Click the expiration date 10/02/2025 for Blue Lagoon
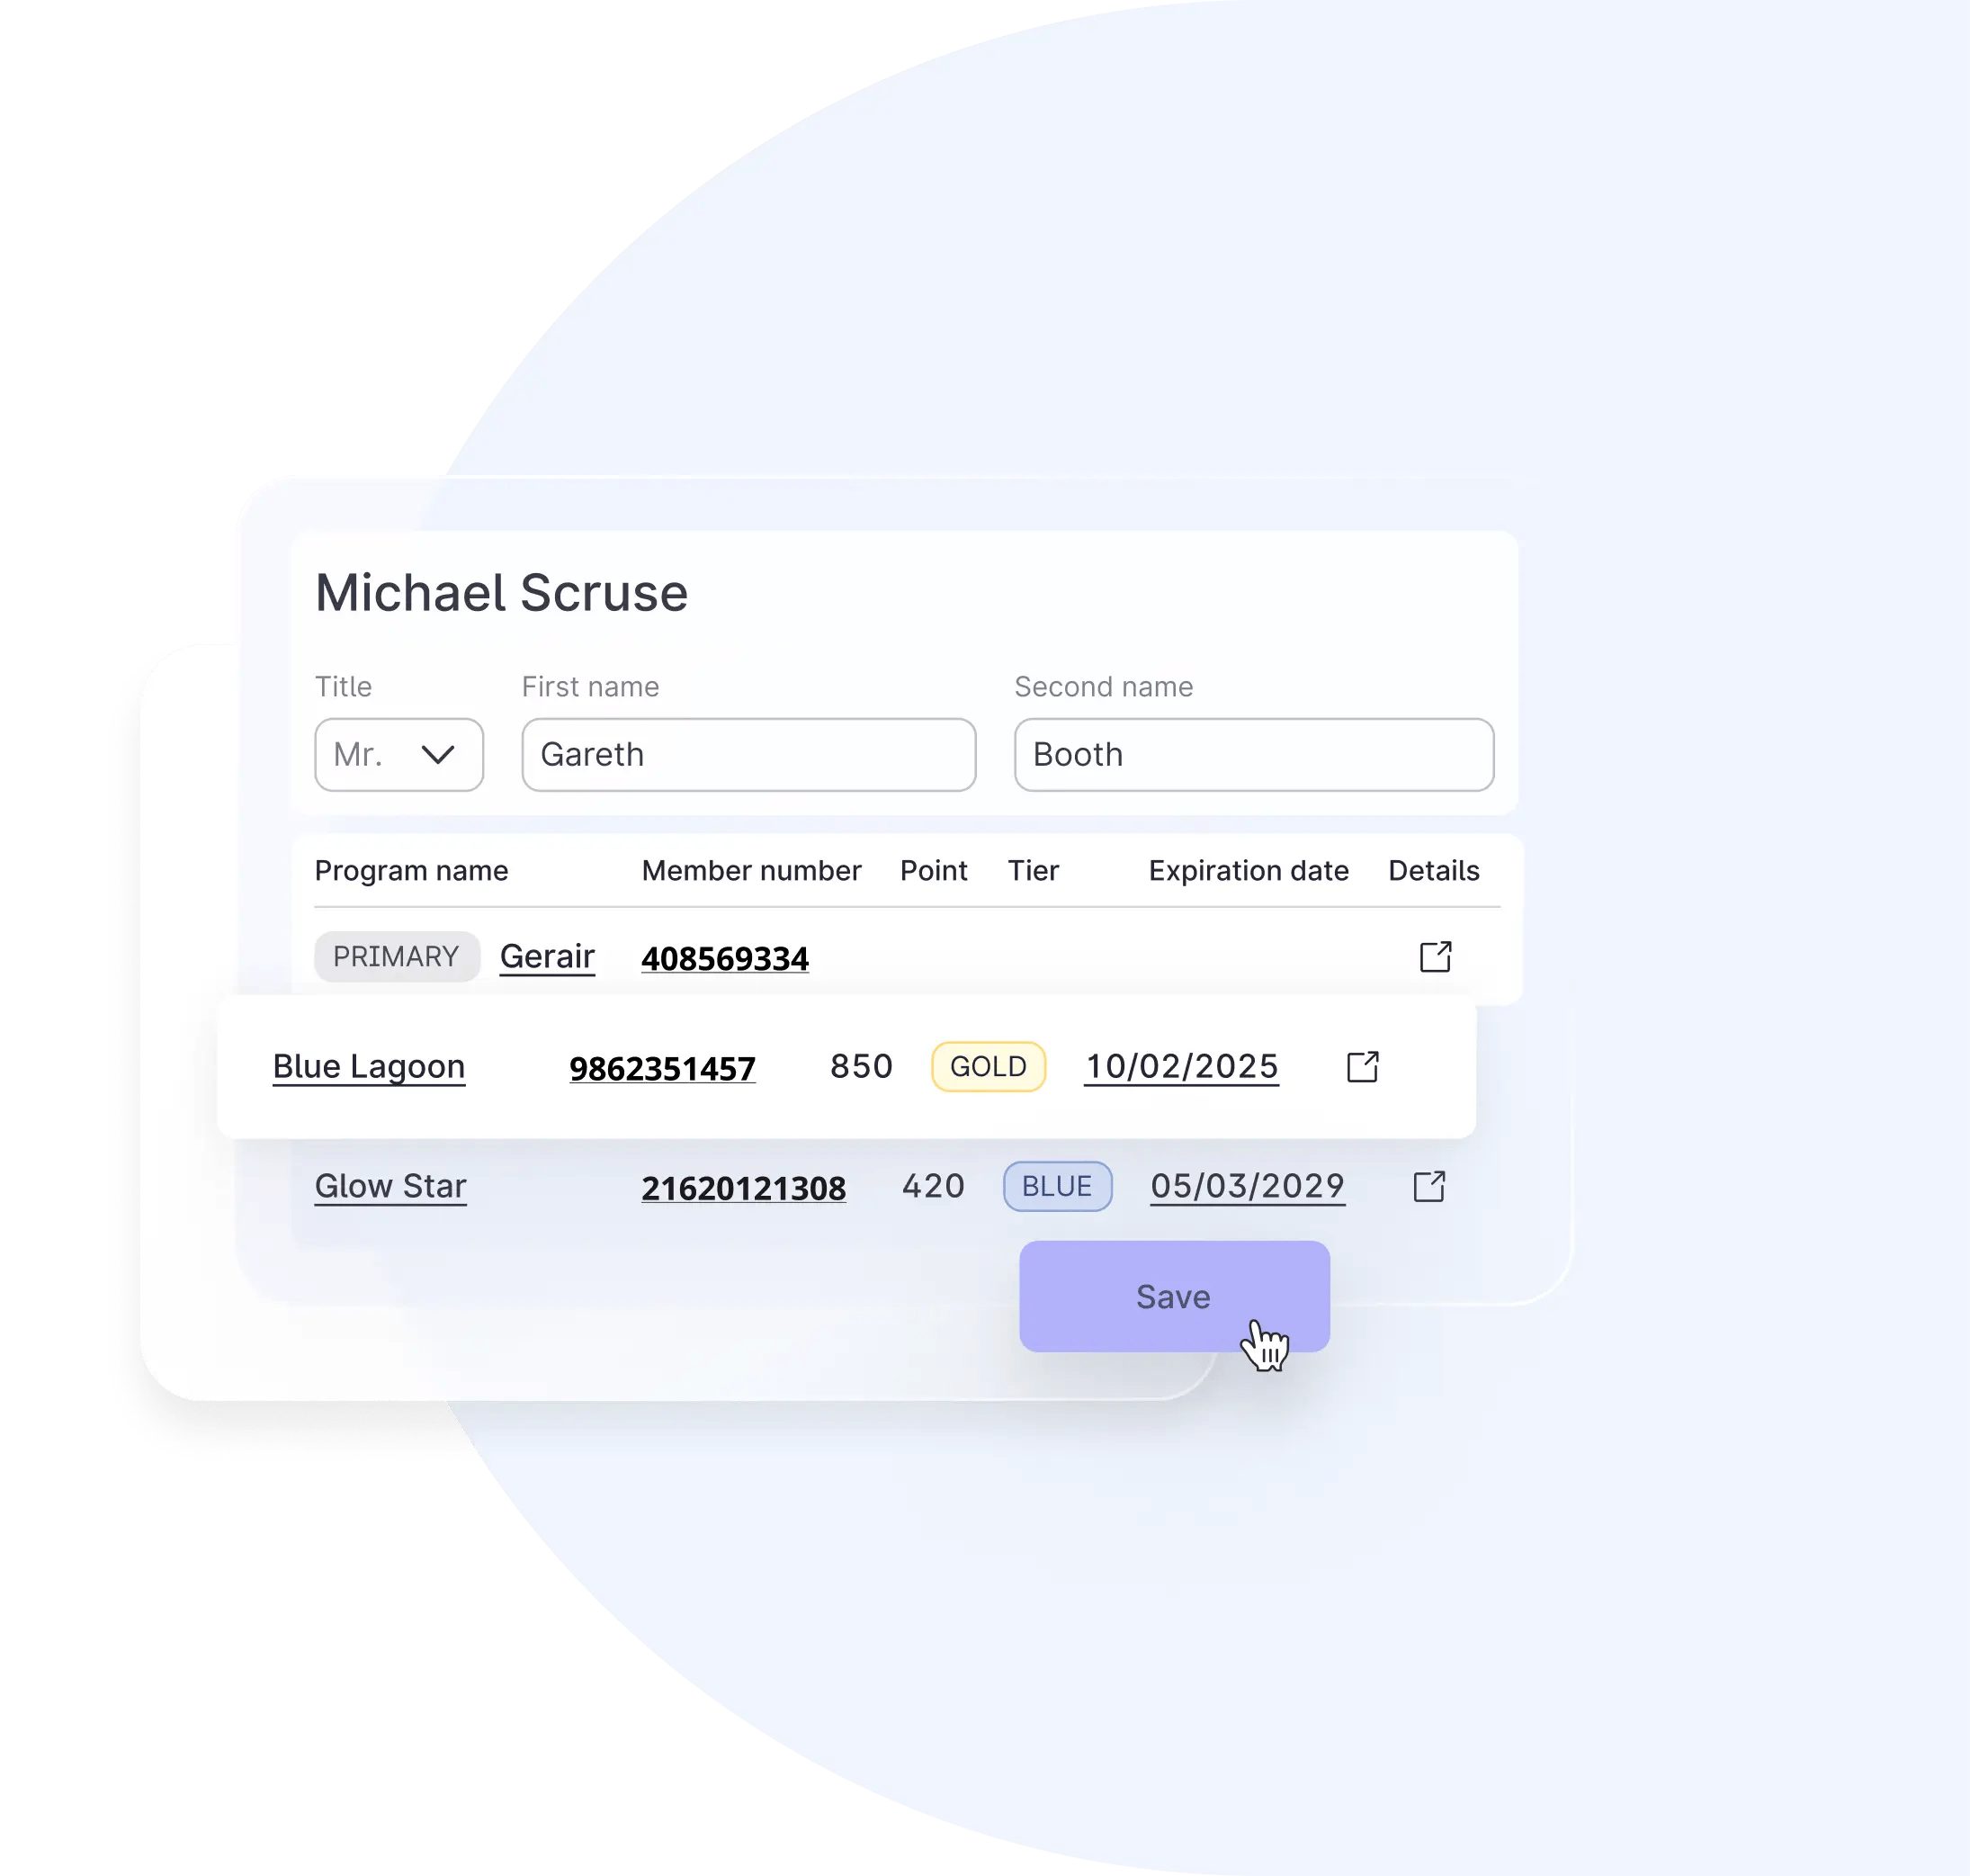Viewport: 1970px width, 1876px height. [x=1178, y=1064]
